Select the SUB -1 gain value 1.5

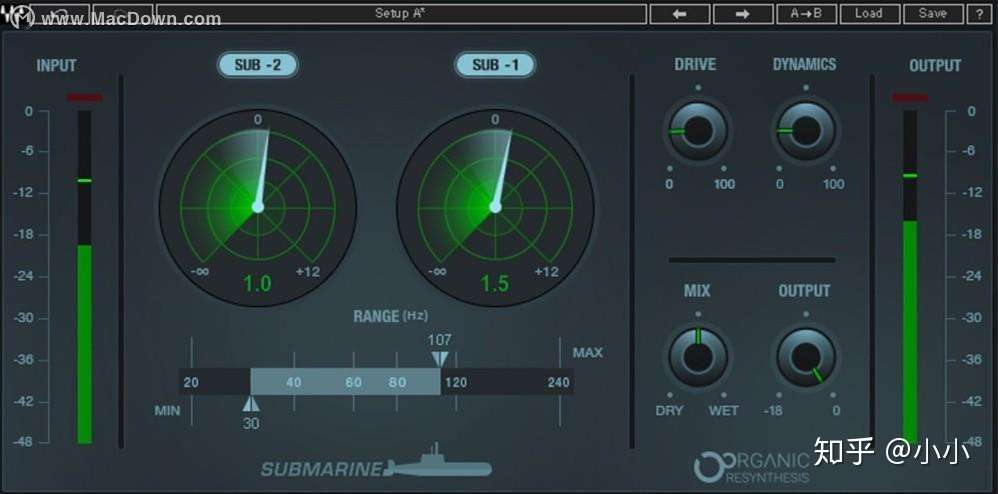point(495,284)
